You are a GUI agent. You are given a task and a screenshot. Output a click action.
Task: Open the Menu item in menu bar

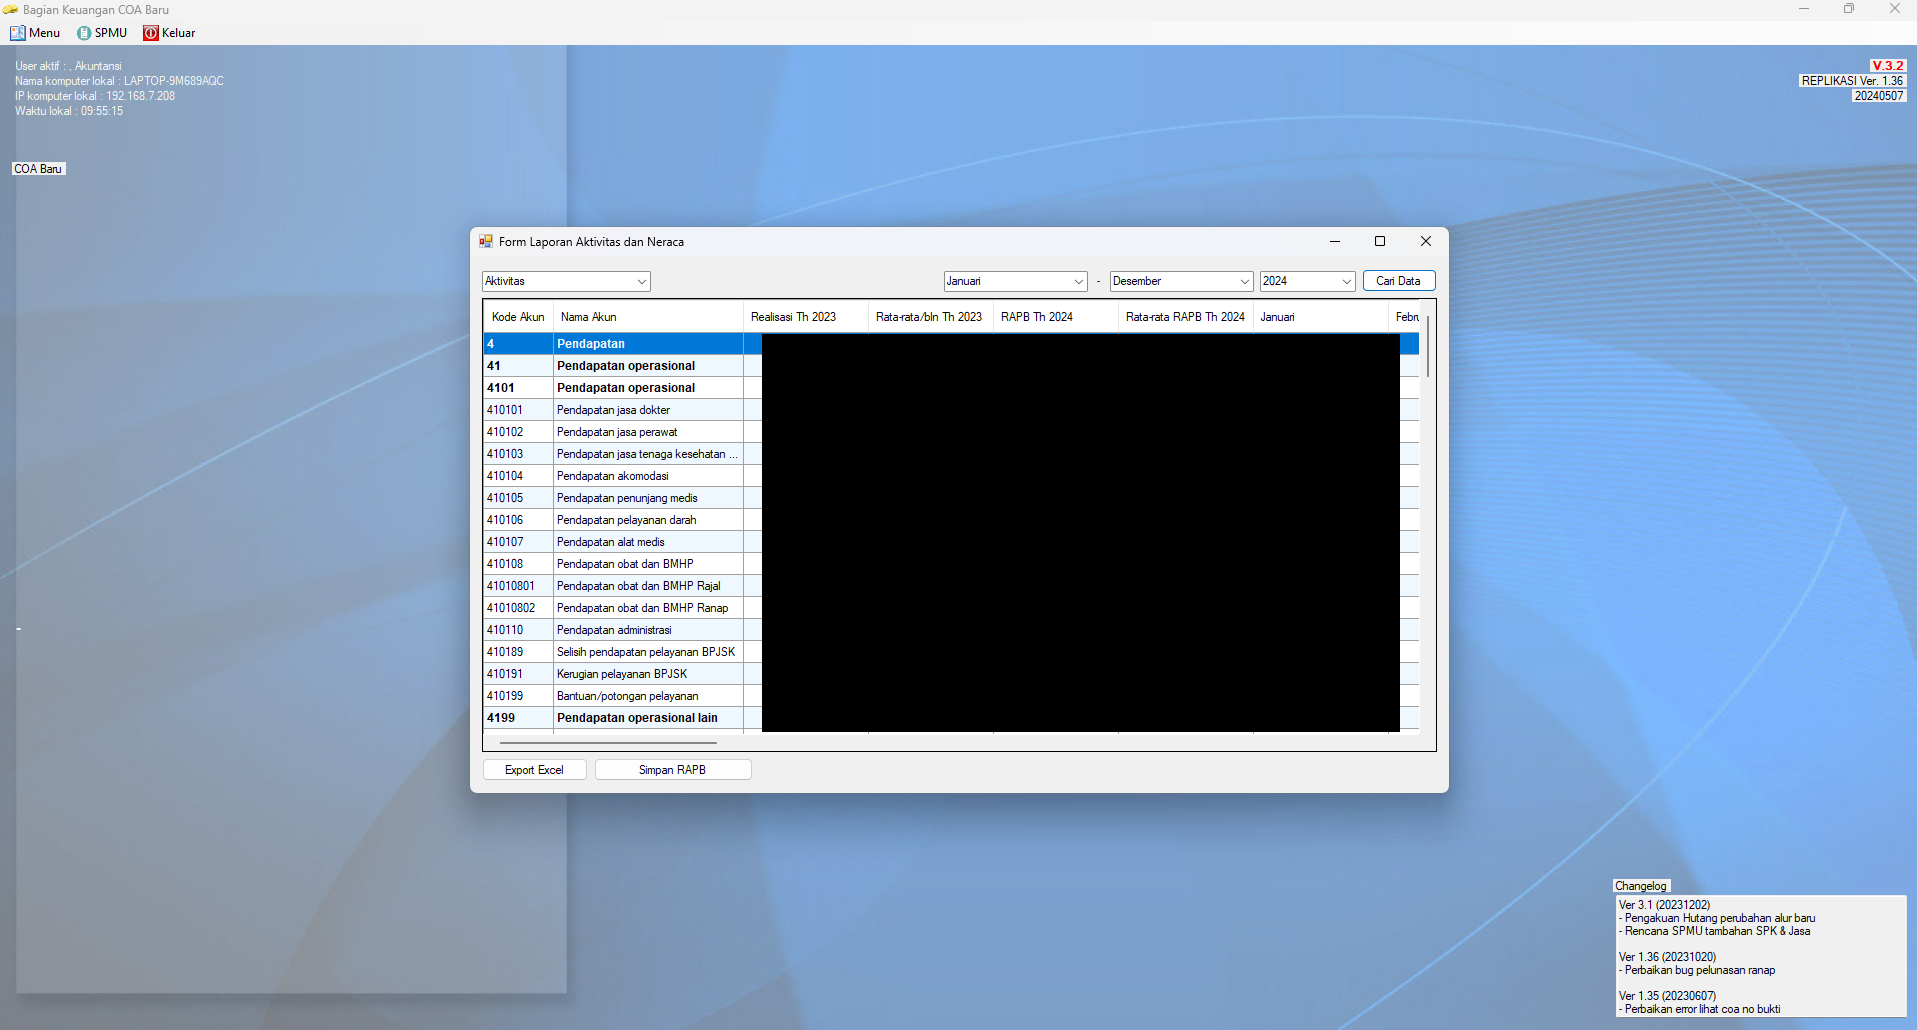point(35,33)
